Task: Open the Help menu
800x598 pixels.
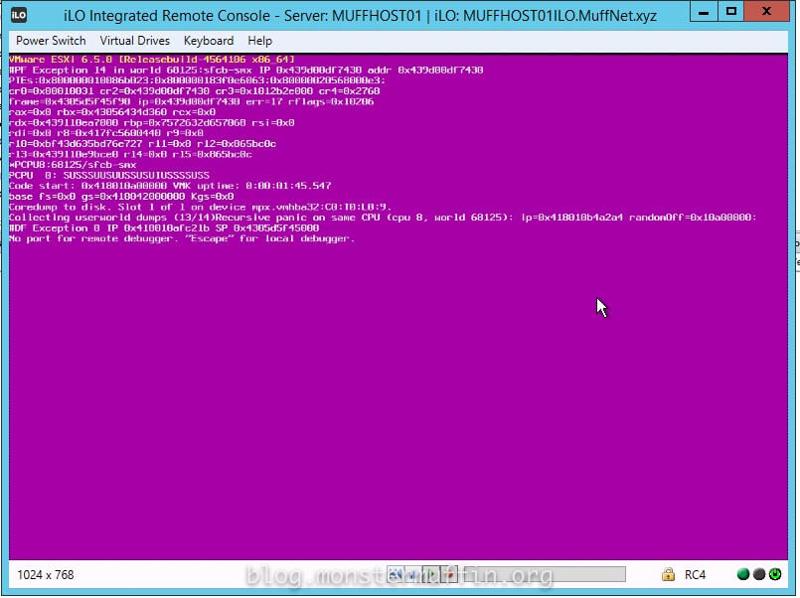Action: (260, 41)
